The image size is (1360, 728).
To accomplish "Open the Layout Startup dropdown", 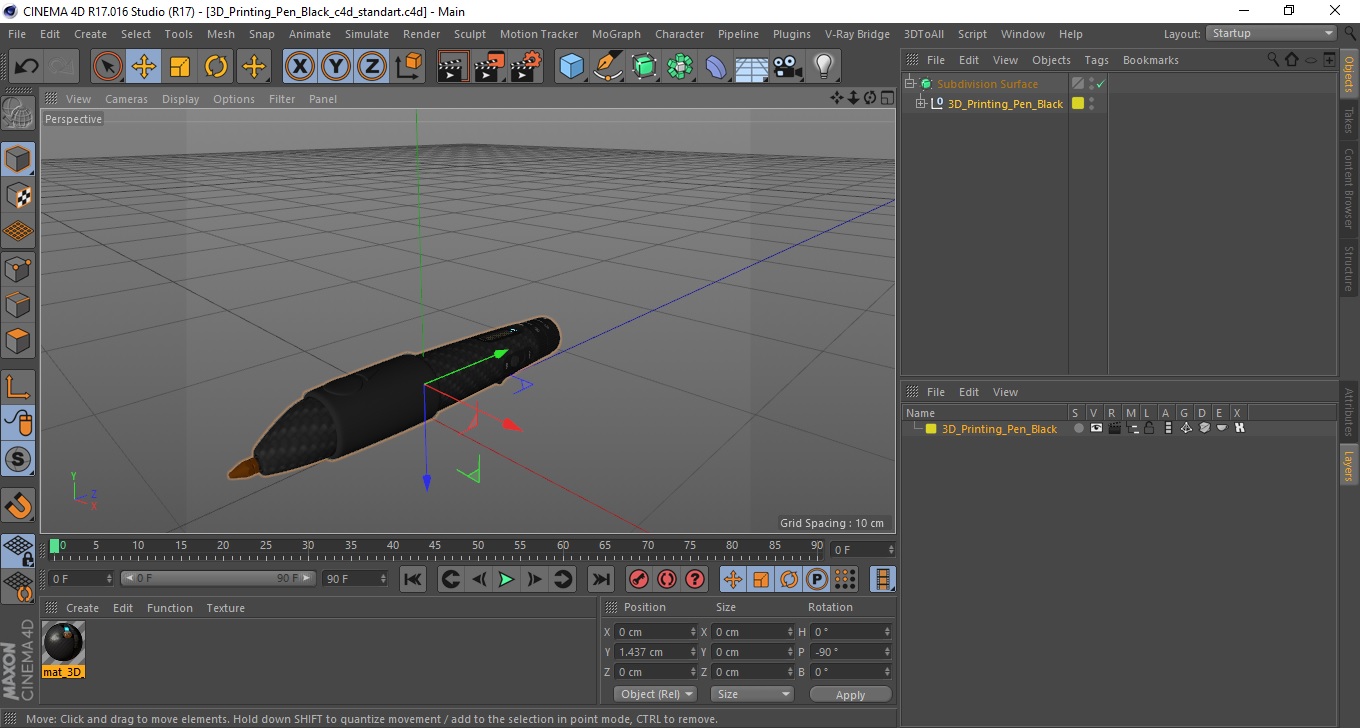I will point(1271,33).
